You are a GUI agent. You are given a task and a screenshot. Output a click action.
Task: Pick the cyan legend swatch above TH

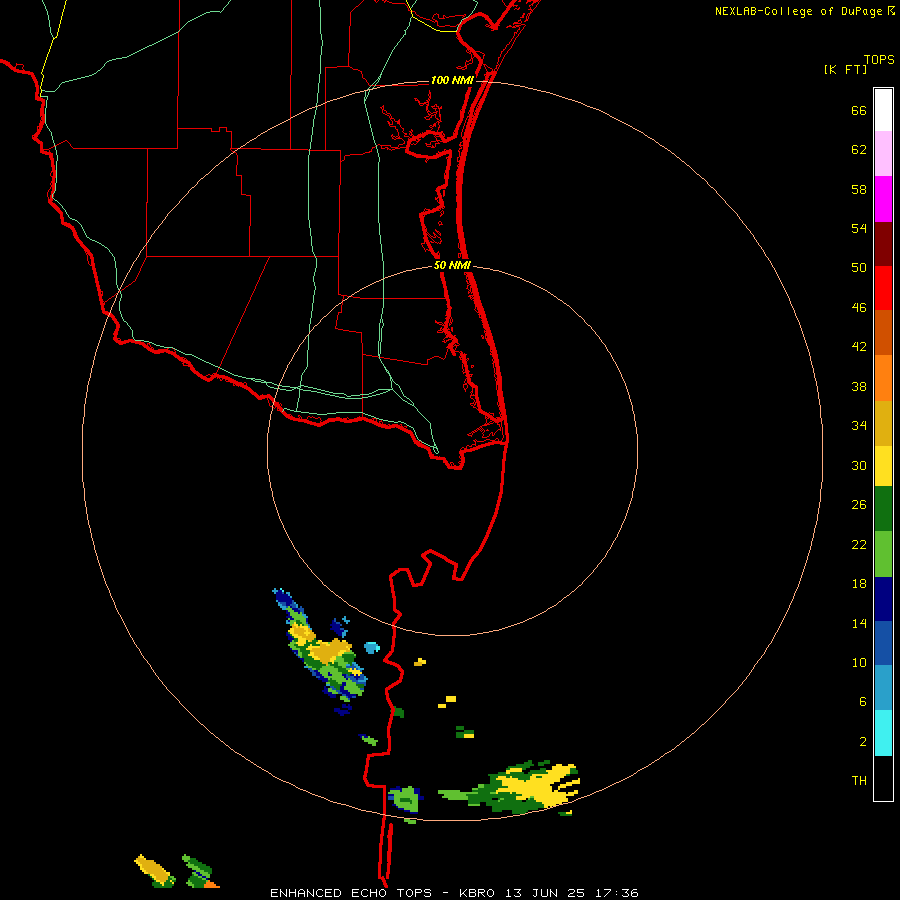(883, 732)
